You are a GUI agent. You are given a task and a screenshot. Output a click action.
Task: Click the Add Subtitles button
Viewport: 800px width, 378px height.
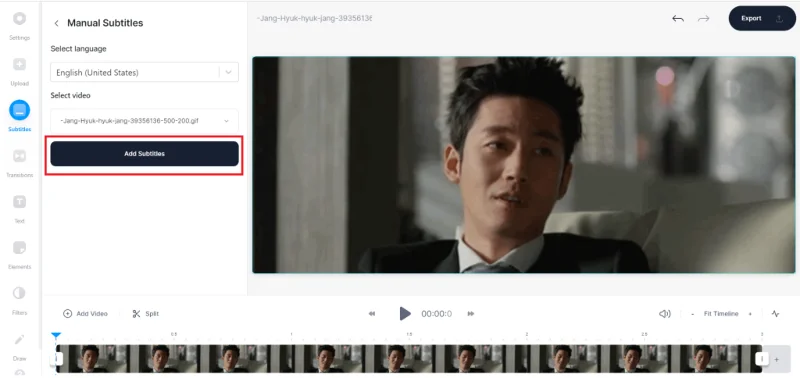point(144,154)
